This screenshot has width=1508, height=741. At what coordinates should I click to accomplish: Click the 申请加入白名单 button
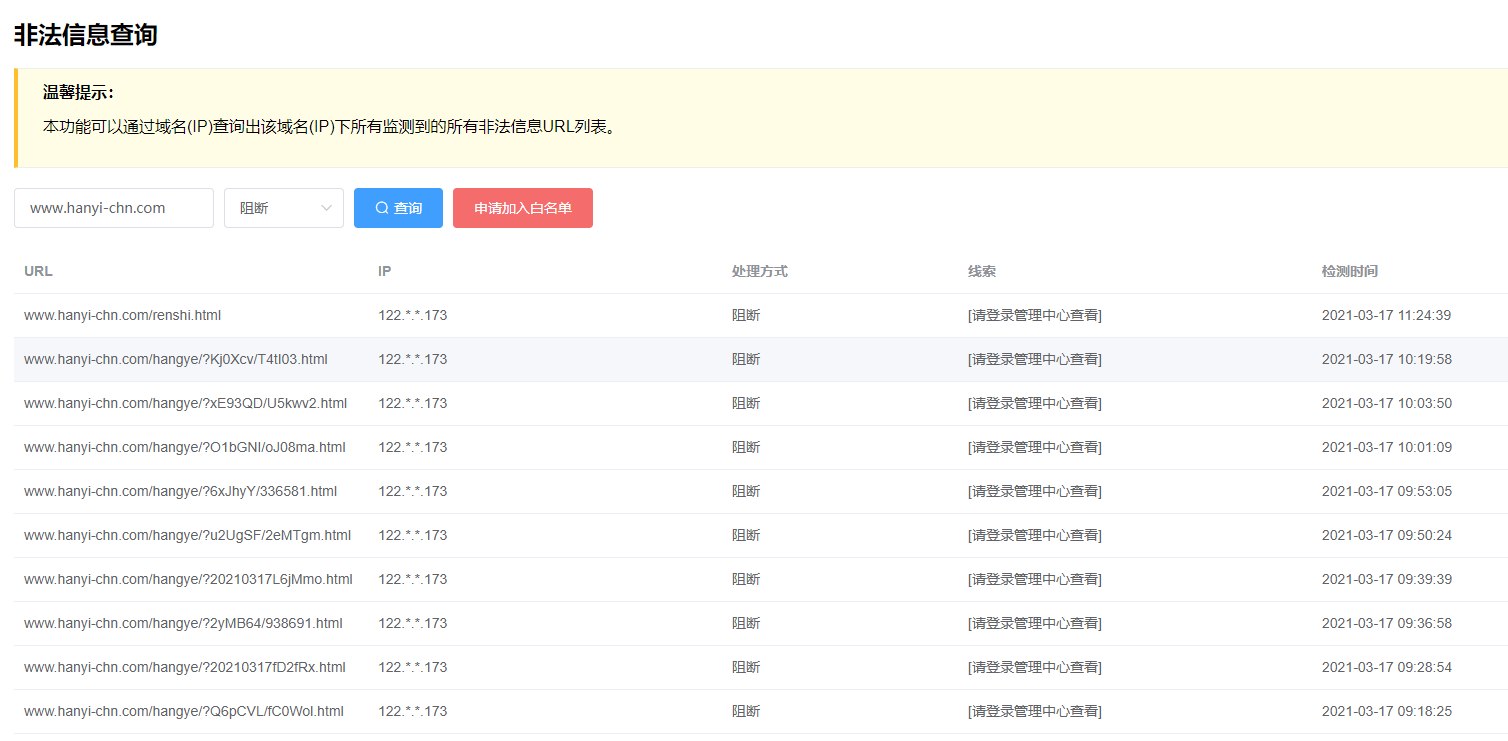522,208
